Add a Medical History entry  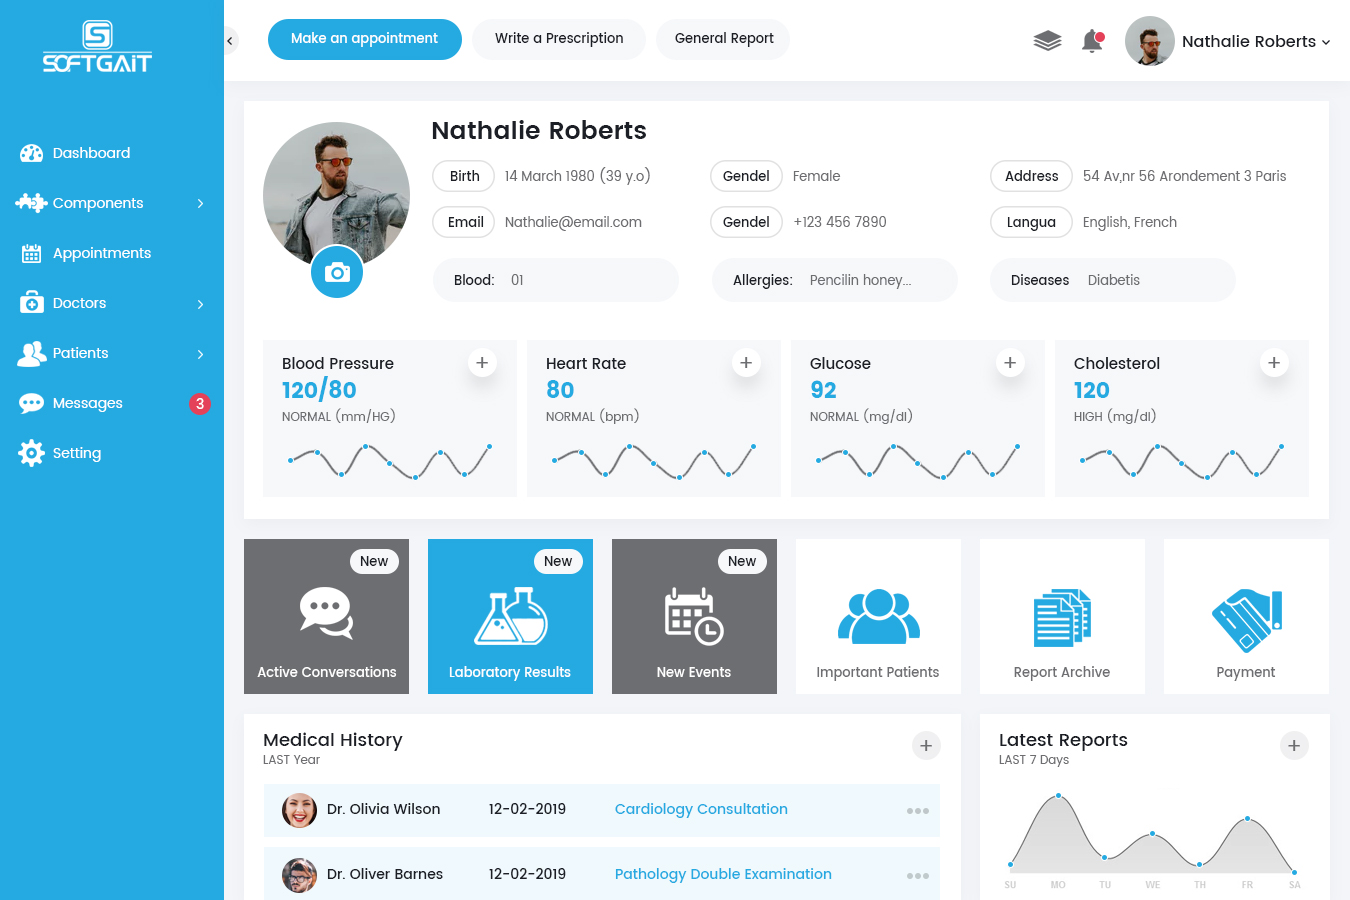[926, 746]
